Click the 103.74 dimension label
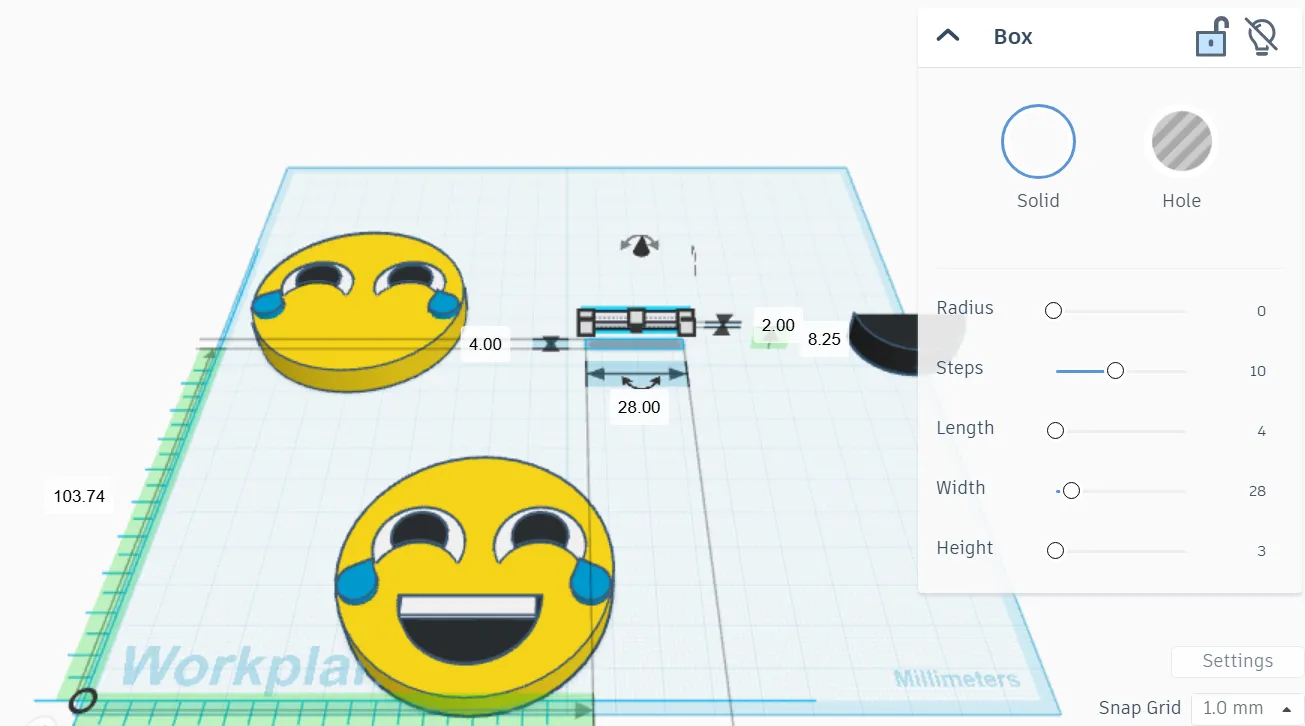Screen dimensions: 1305x726 [x=79, y=496]
